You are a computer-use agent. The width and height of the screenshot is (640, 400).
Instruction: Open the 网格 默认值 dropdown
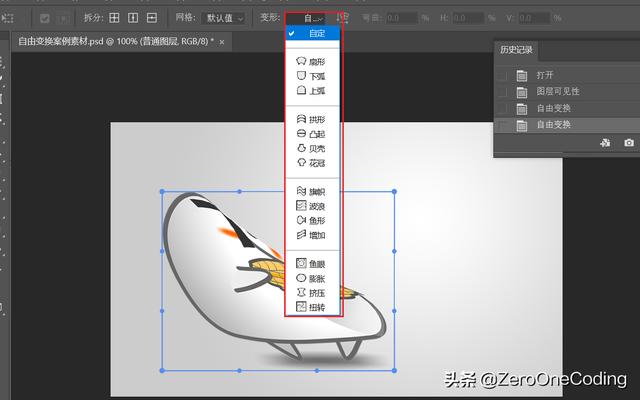[224, 18]
